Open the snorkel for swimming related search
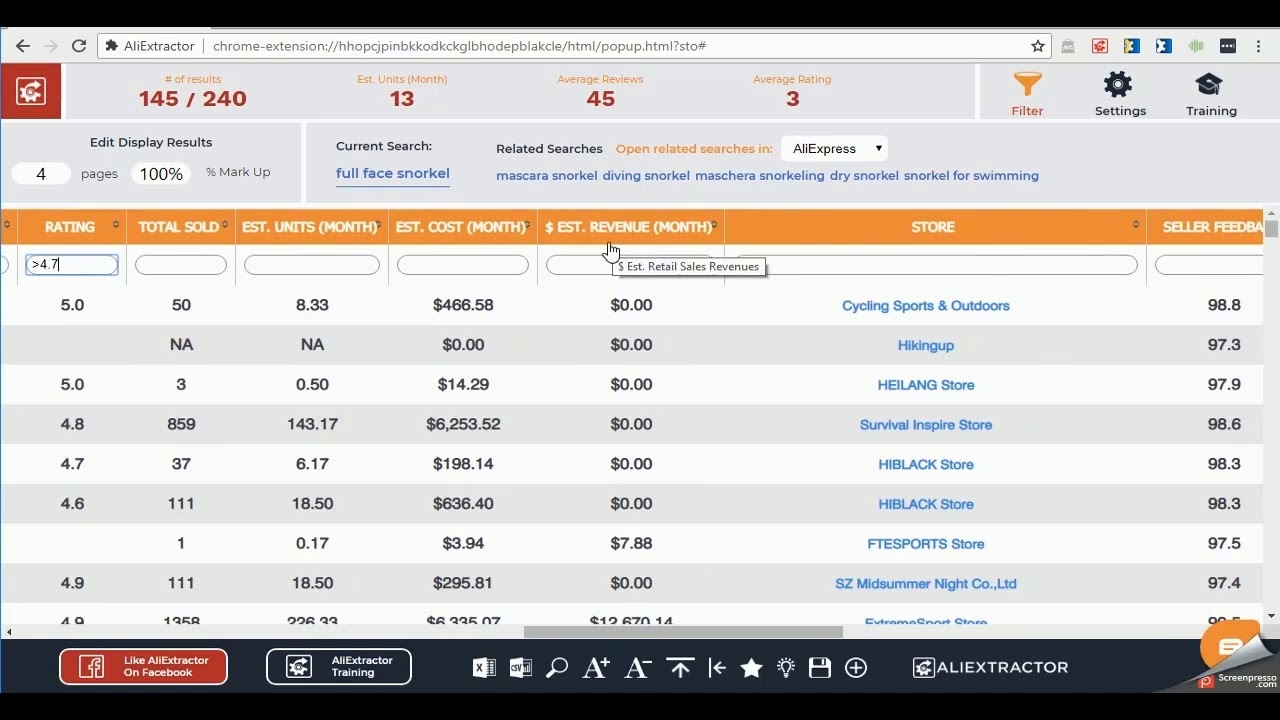This screenshot has width=1280, height=720. point(971,176)
